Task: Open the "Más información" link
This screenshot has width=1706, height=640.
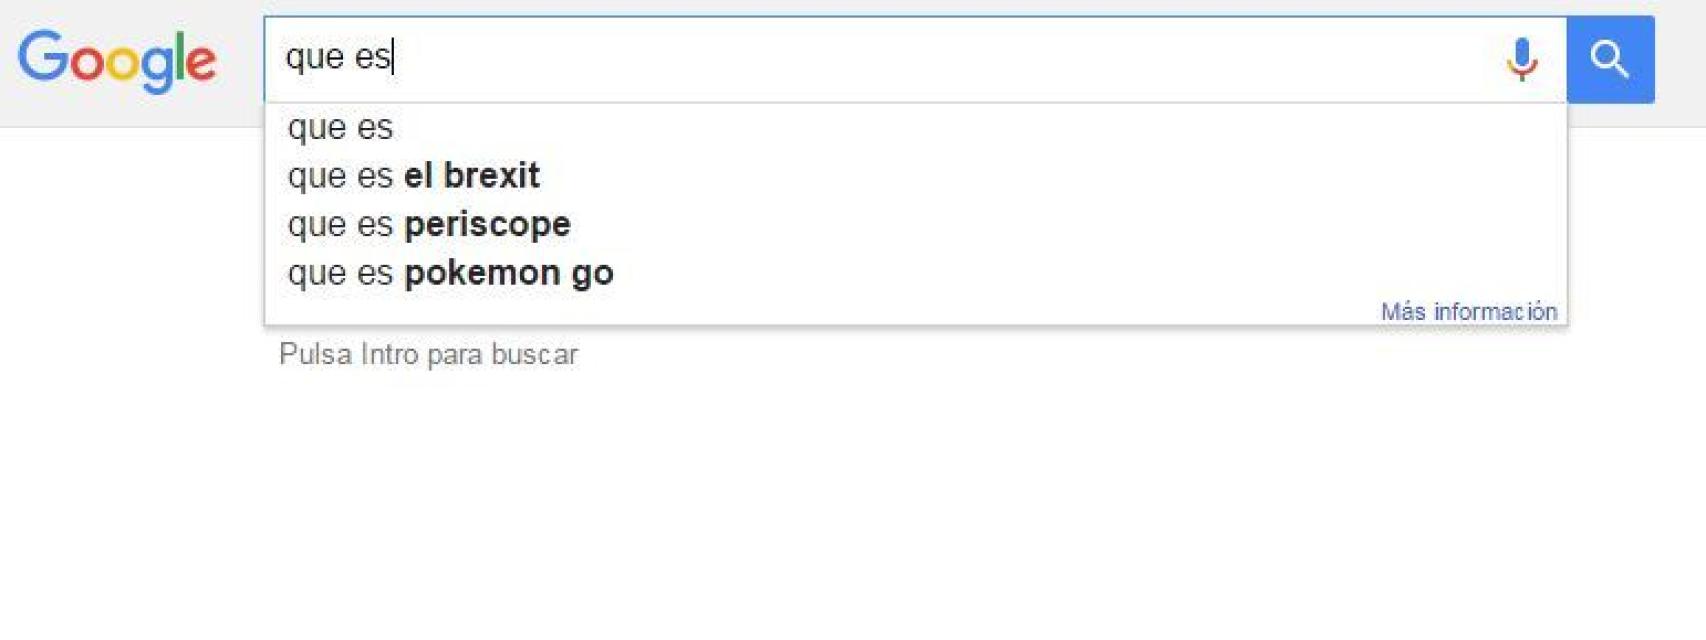Action: (x=1468, y=311)
